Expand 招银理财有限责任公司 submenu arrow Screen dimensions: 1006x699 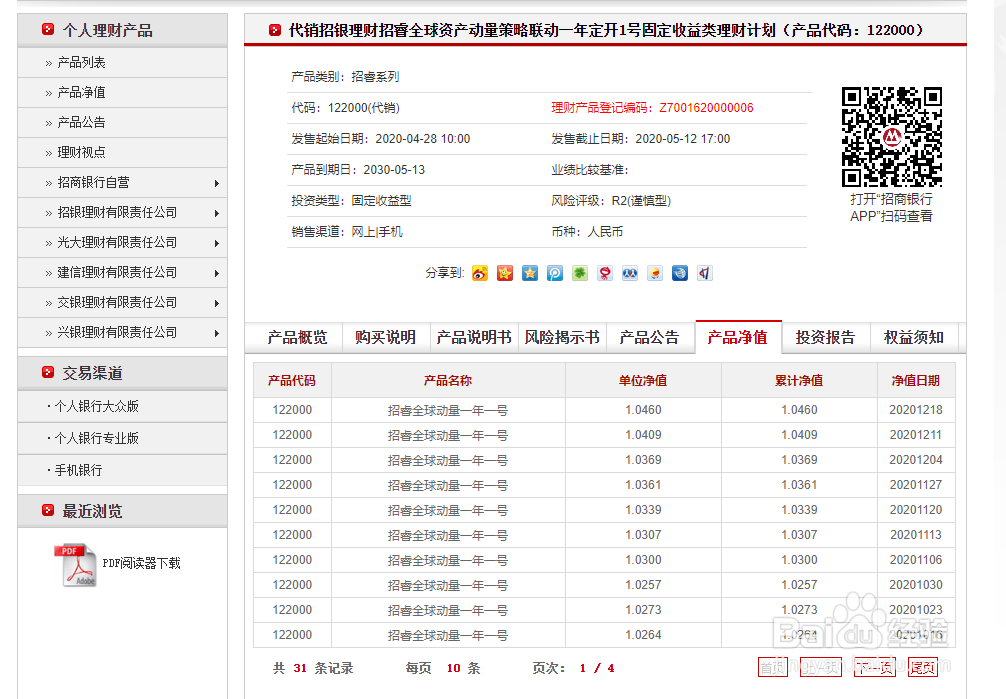pyautogui.click(x=217, y=213)
